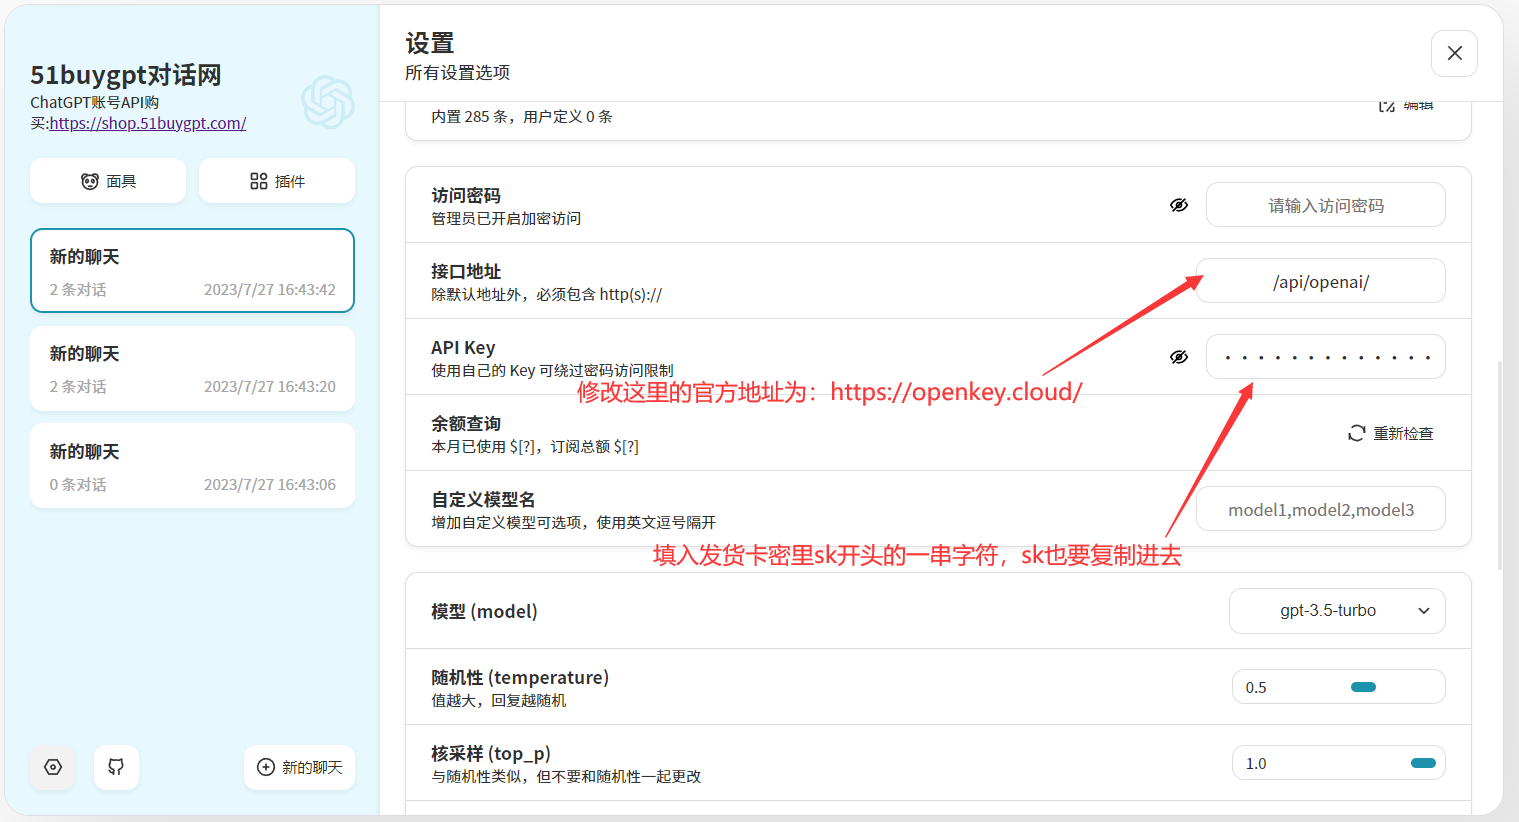The width and height of the screenshot is (1519, 822).
Task: Click the 模型 (model) label
Action: [484, 611]
